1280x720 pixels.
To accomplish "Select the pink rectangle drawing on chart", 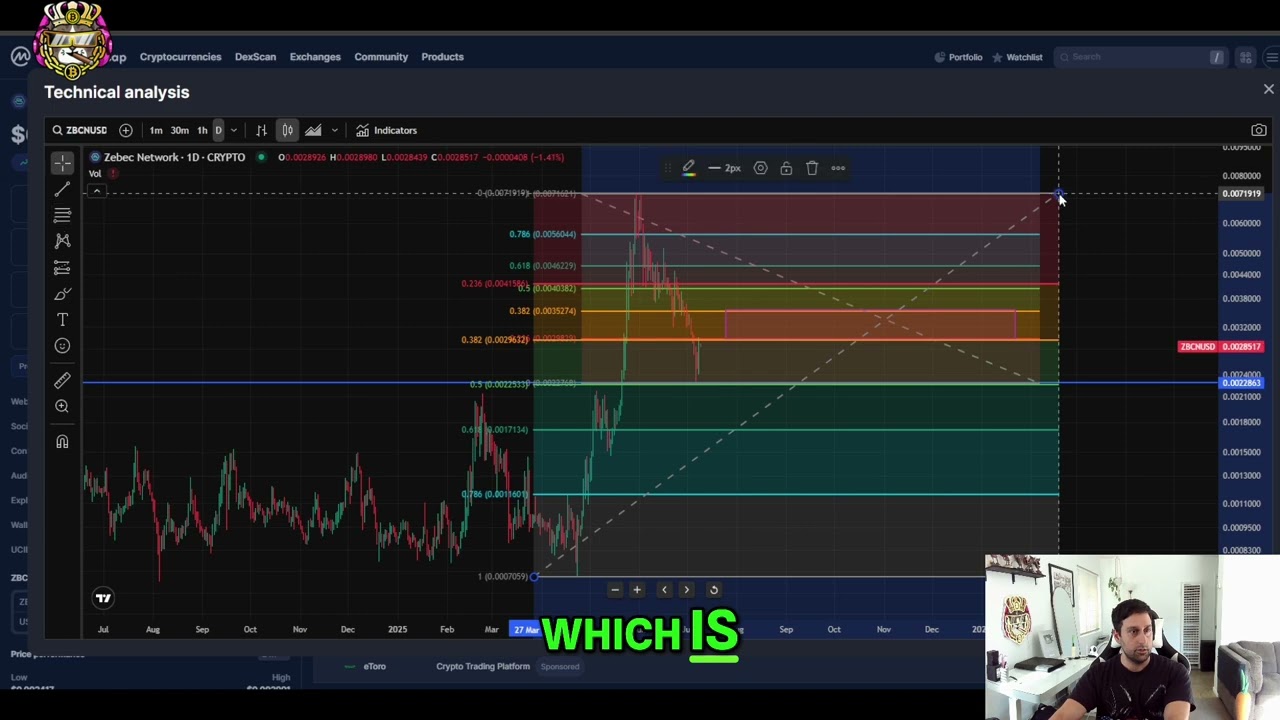I will tap(870, 324).
